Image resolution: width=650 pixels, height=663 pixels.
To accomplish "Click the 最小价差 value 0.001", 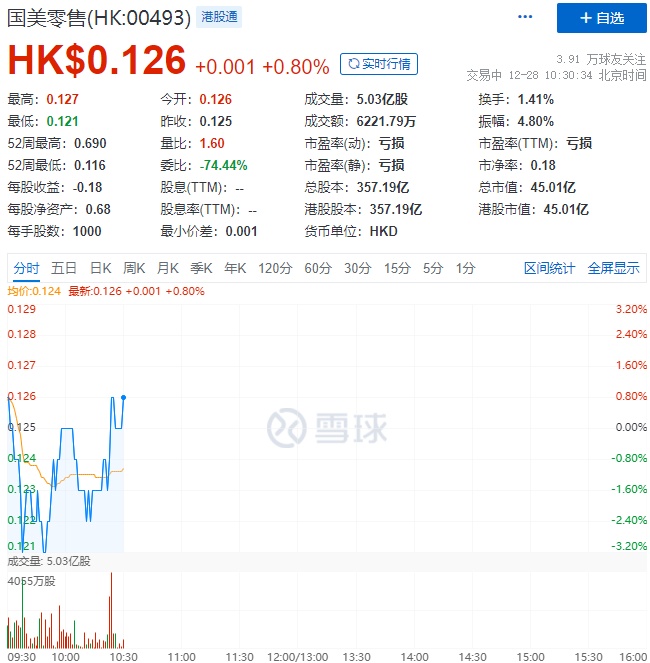I will [241, 231].
